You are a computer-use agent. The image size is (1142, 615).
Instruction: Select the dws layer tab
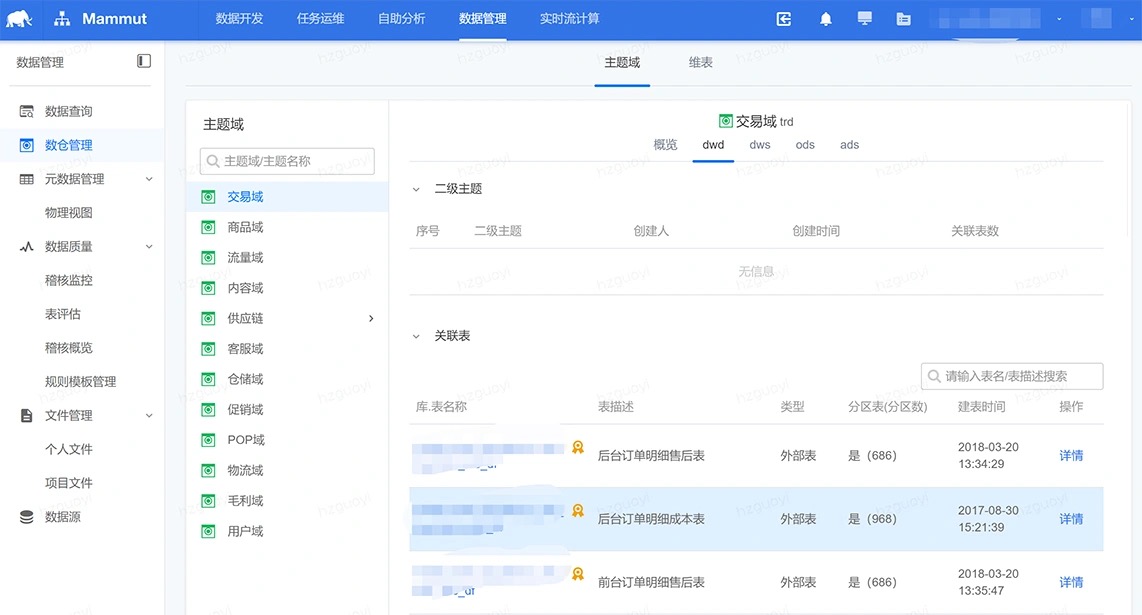click(760, 145)
